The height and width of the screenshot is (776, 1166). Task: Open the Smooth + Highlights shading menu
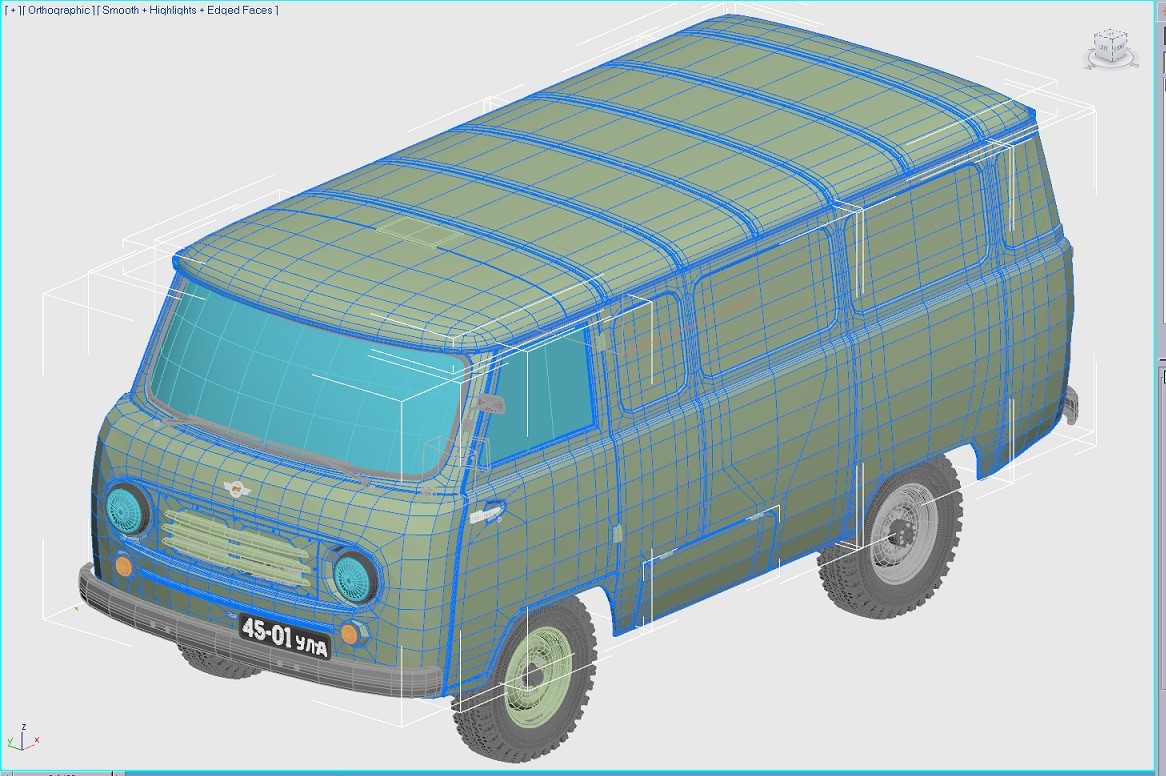188,10
